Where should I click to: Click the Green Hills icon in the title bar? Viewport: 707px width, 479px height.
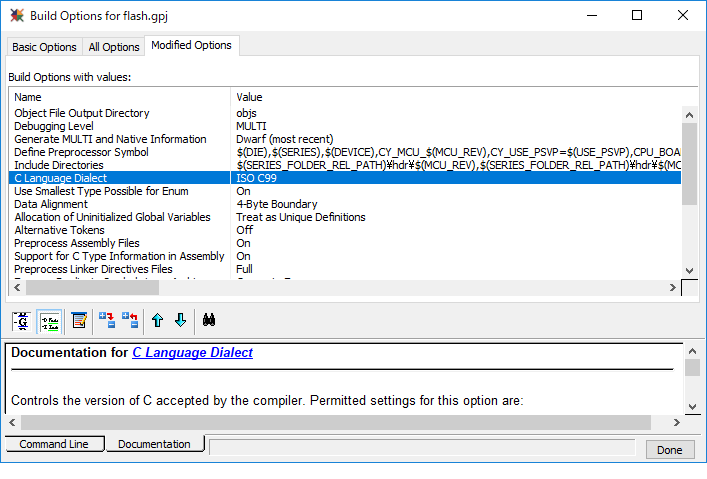[x=17, y=15]
